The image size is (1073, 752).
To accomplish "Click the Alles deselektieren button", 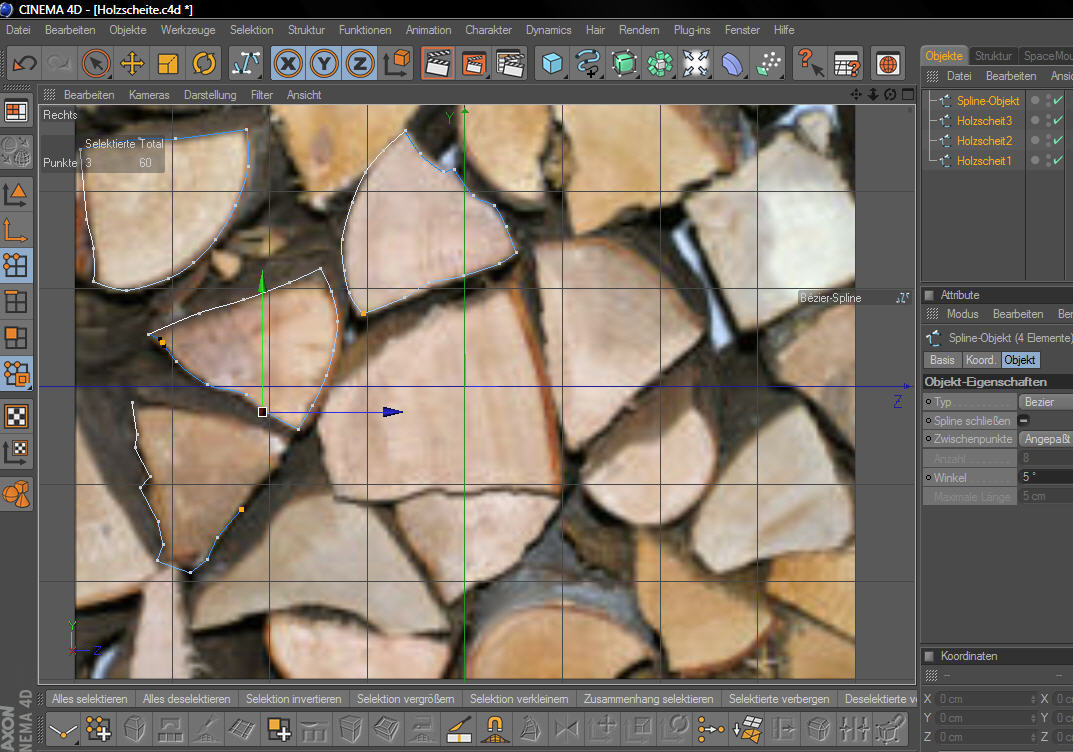I will click(186, 699).
